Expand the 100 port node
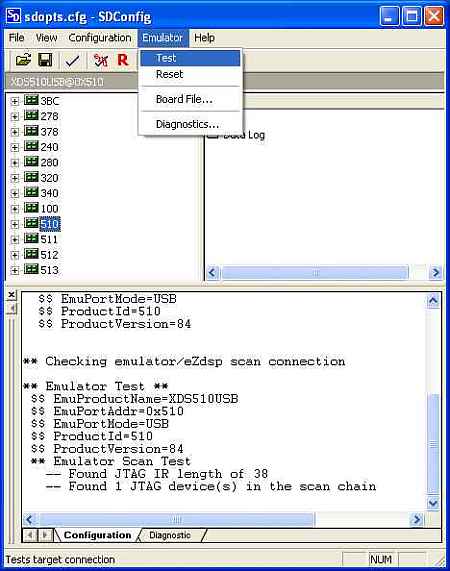The width and height of the screenshot is (450, 571). point(15,209)
